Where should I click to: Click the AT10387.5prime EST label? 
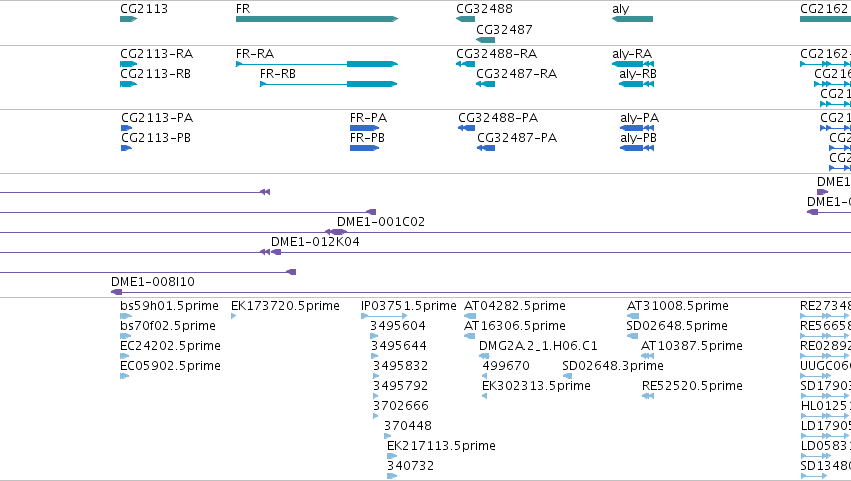click(x=692, y=346)
